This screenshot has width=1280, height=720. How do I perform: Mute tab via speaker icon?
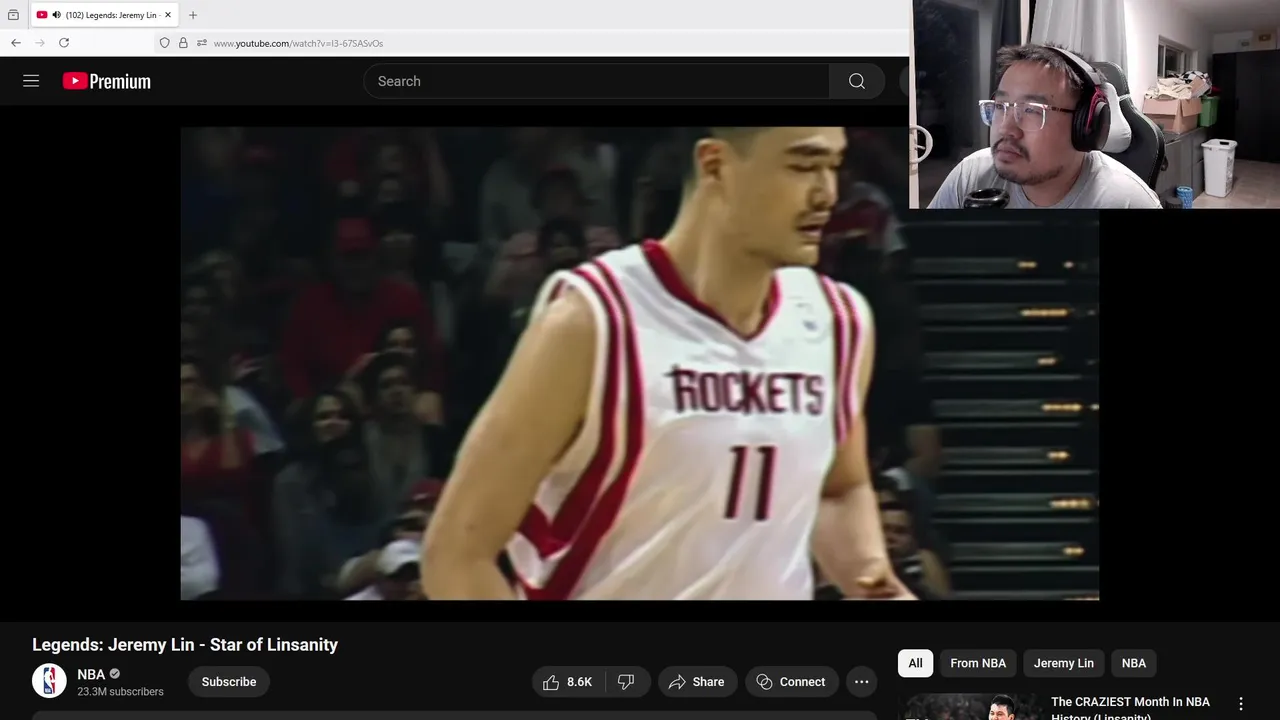click(x=56, y=15)
